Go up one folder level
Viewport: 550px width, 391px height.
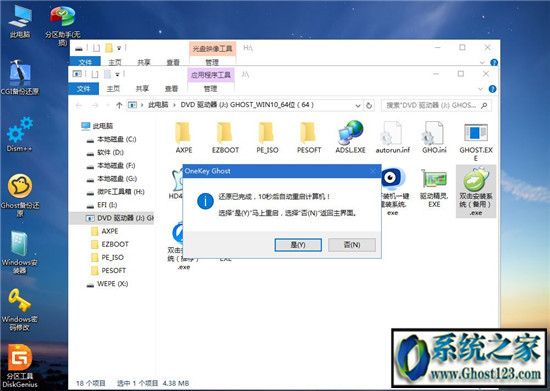[x=119, y=105]
